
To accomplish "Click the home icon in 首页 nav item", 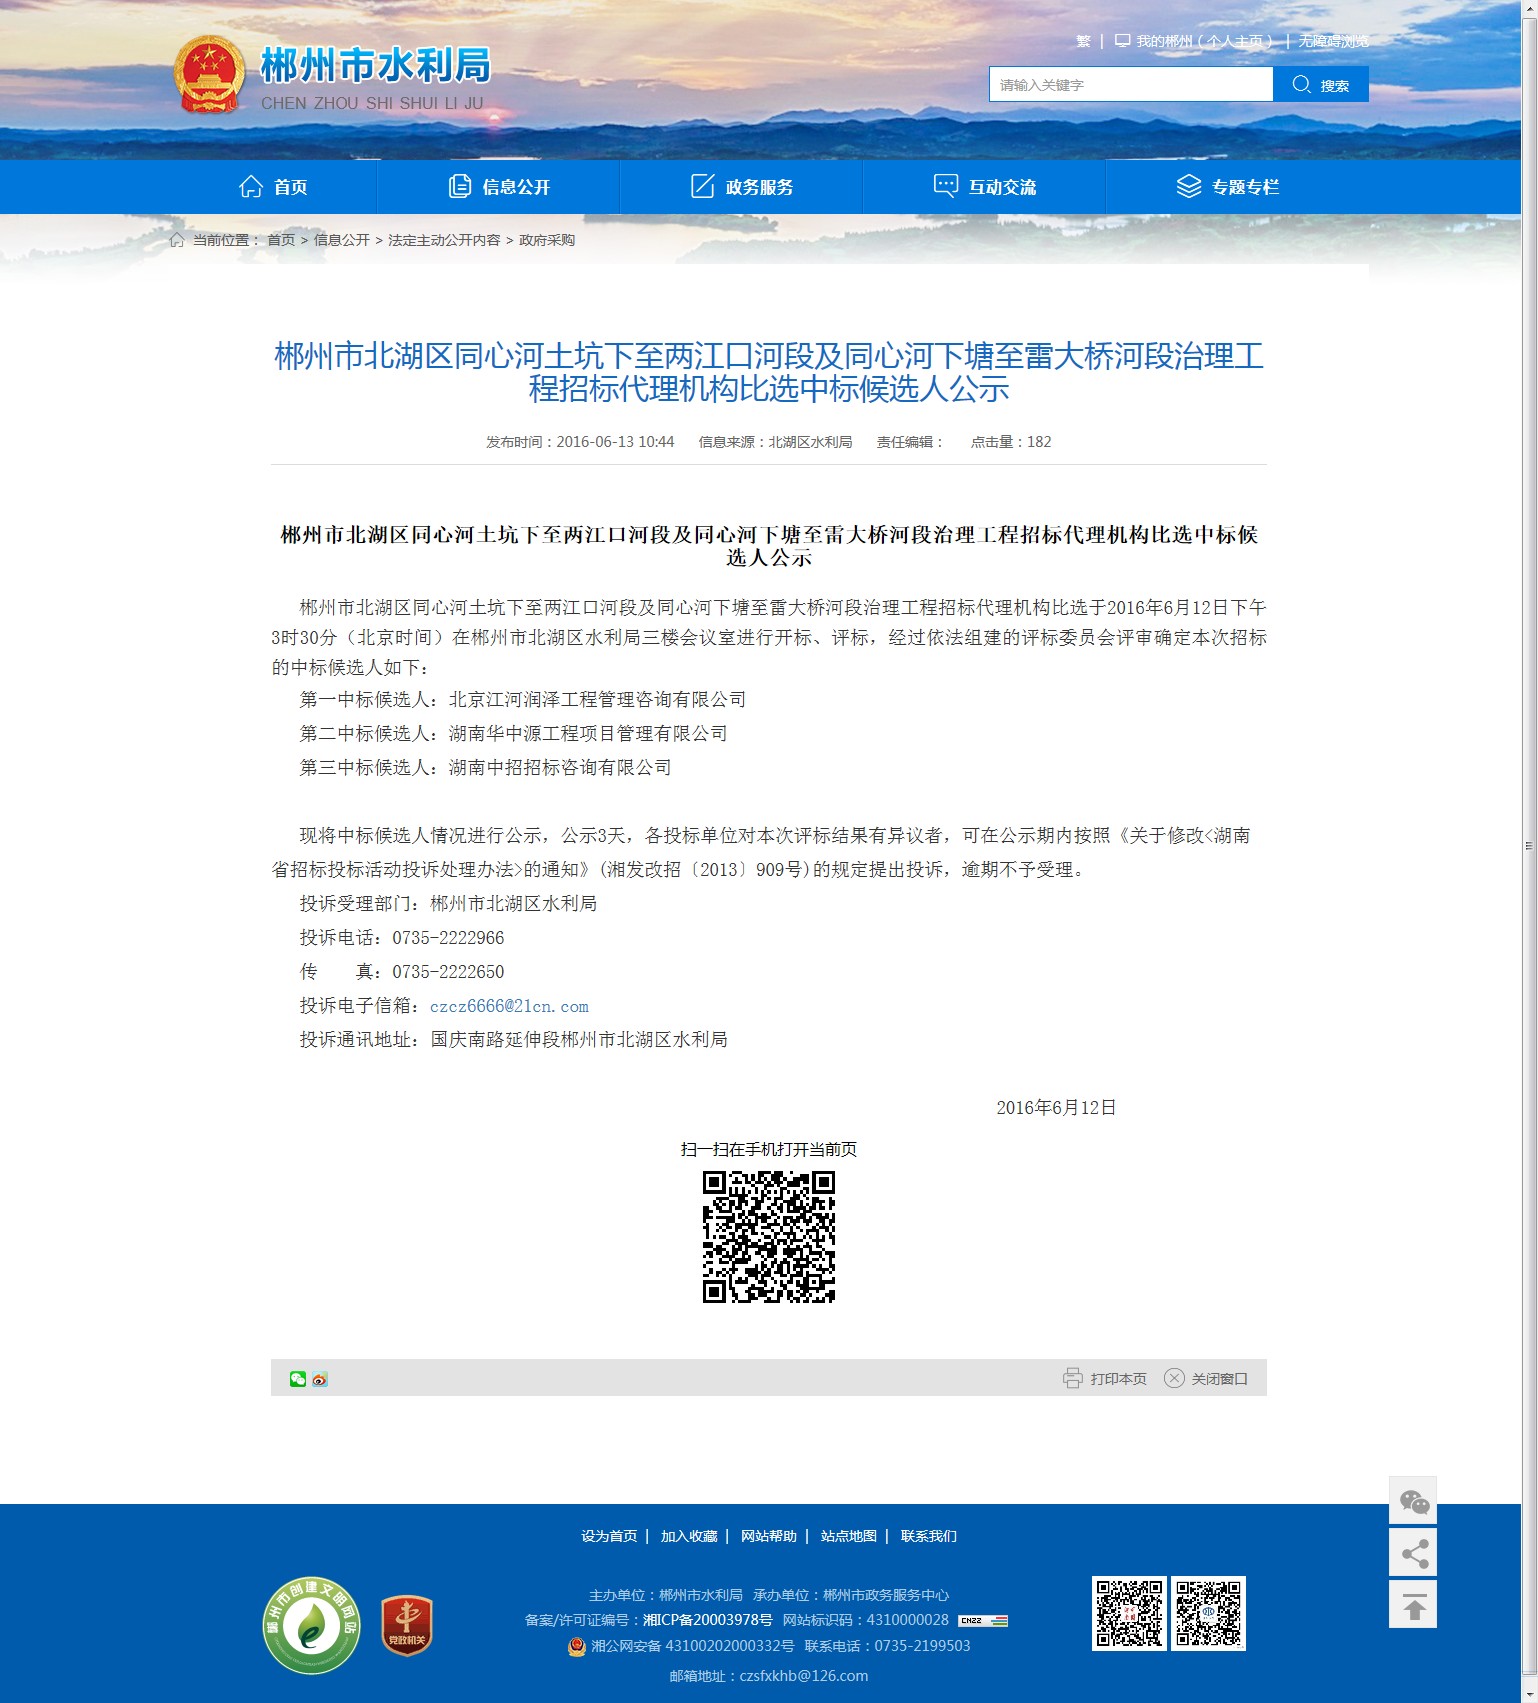I will tap(251, 186).
